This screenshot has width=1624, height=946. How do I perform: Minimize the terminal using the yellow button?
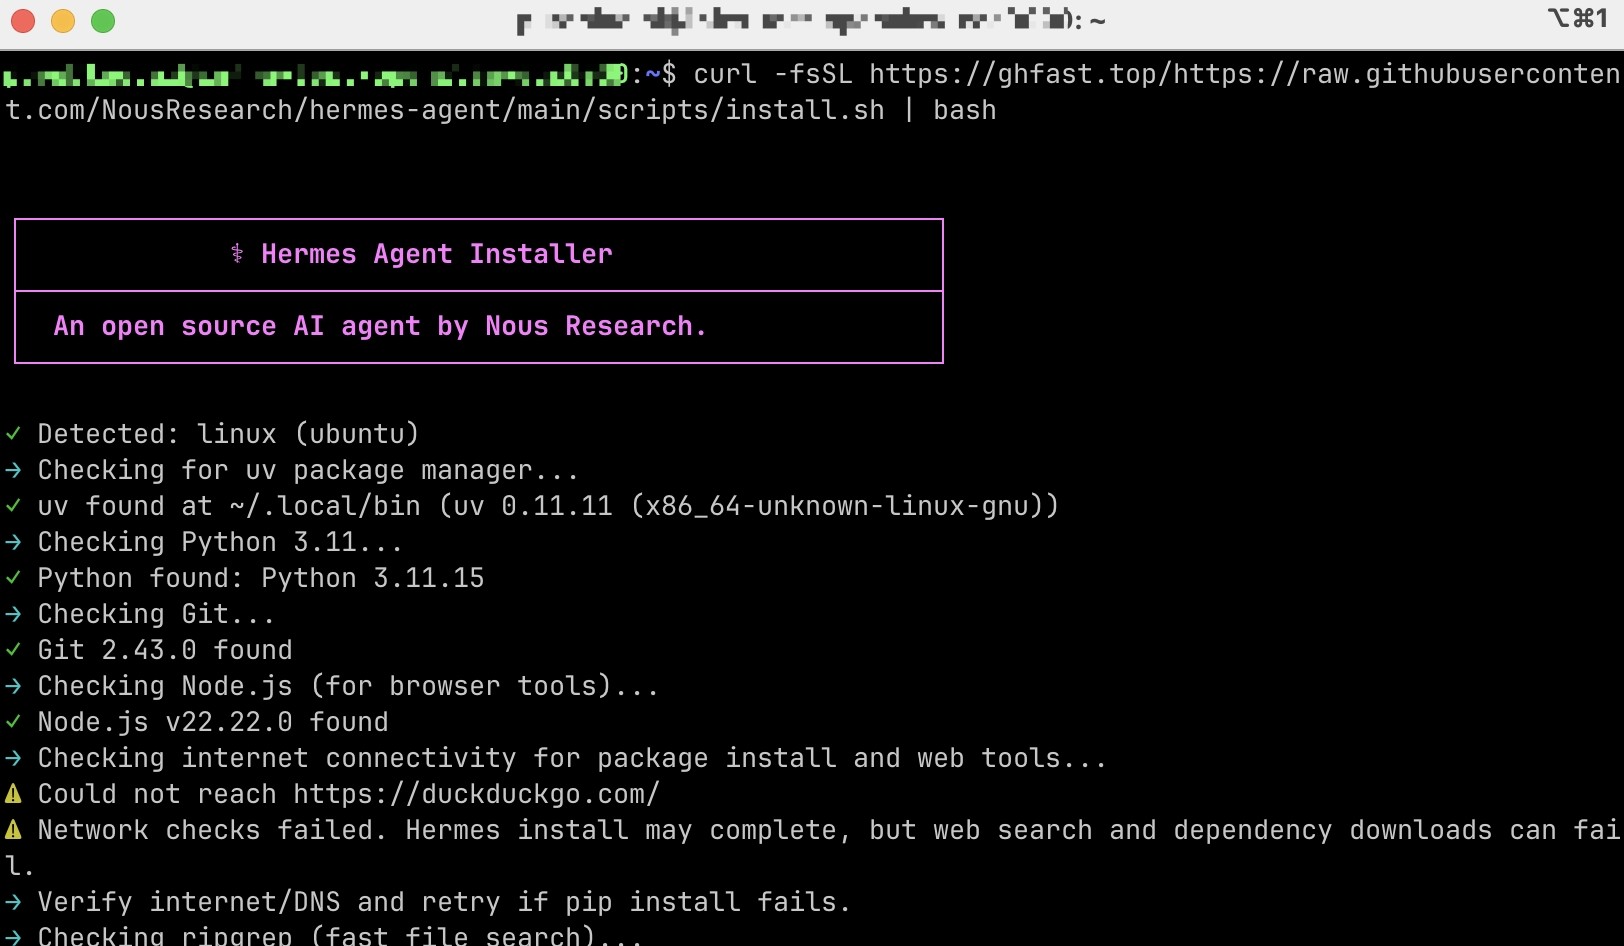tap(63, 21)
